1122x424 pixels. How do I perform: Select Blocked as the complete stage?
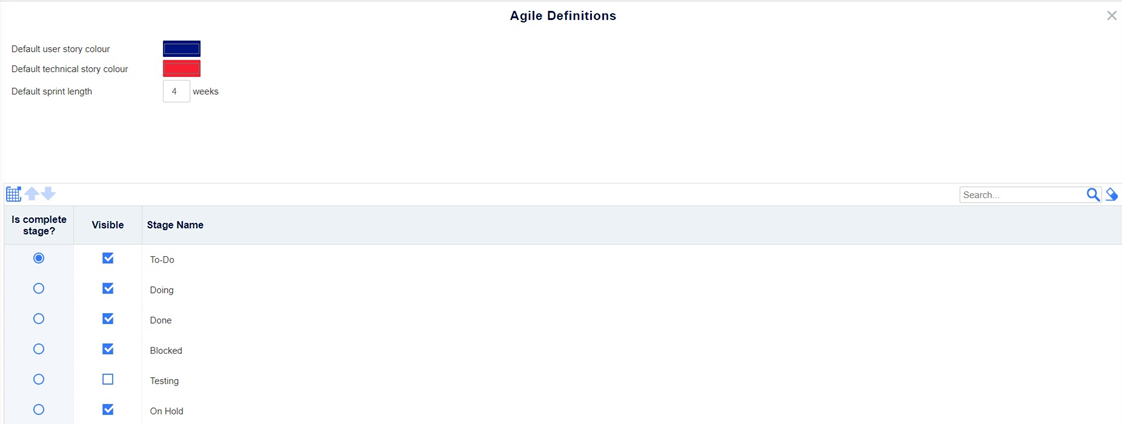39,349
